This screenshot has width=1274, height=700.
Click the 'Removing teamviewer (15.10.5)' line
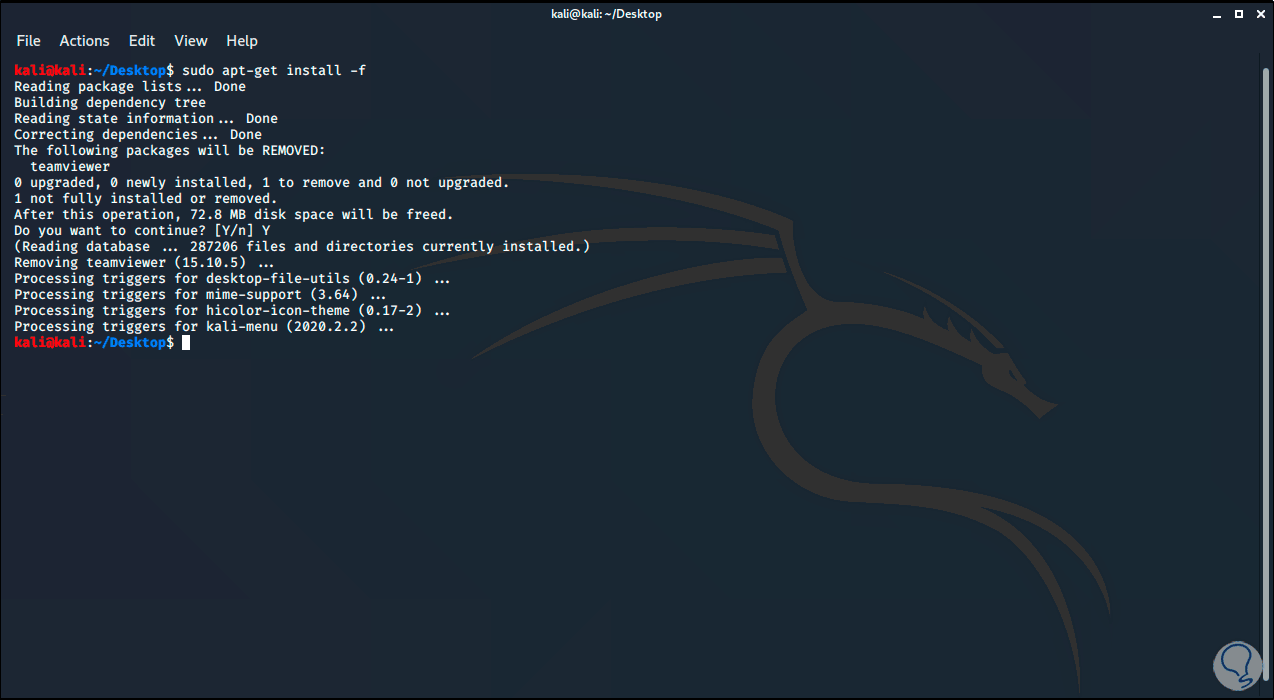(144, 262)
